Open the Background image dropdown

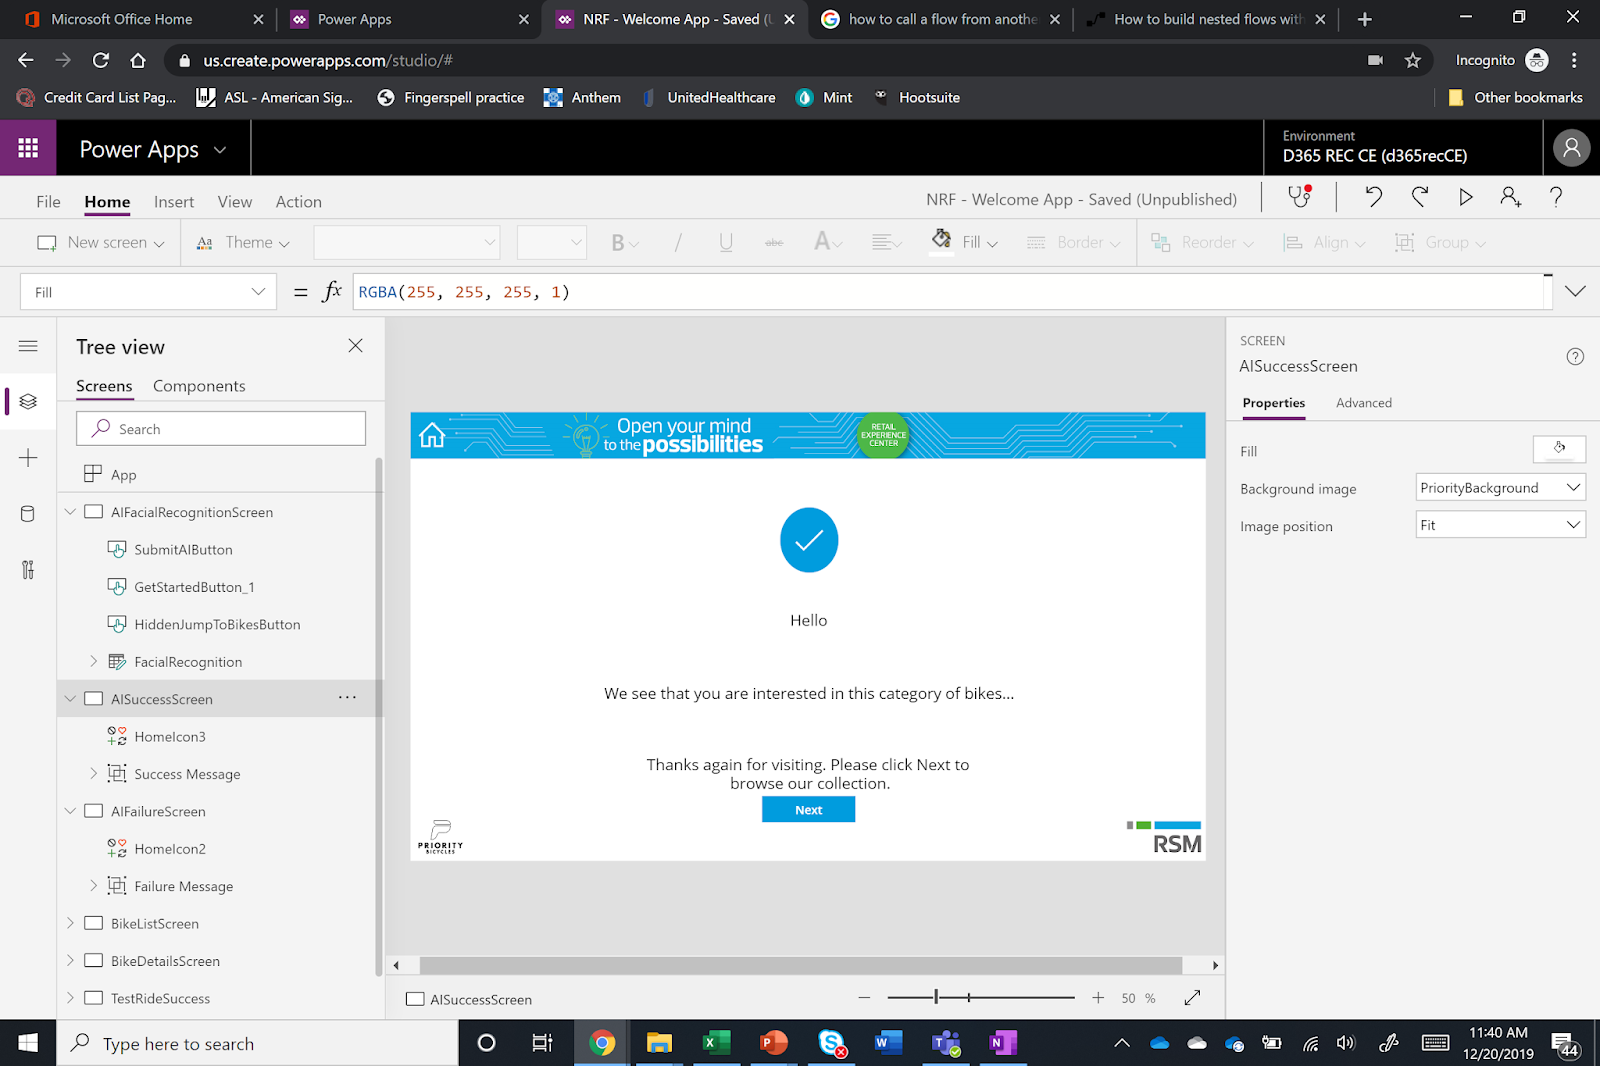tap(1499, 487)
